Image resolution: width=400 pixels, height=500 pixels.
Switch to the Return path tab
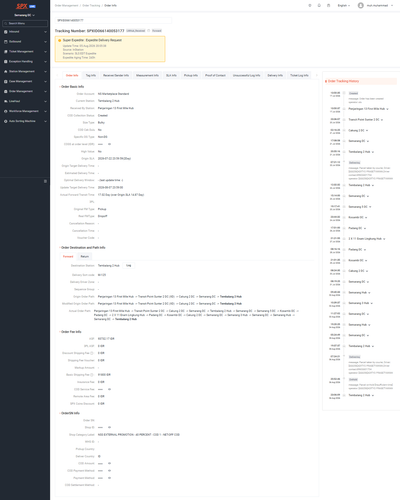(x=85, y=257)
